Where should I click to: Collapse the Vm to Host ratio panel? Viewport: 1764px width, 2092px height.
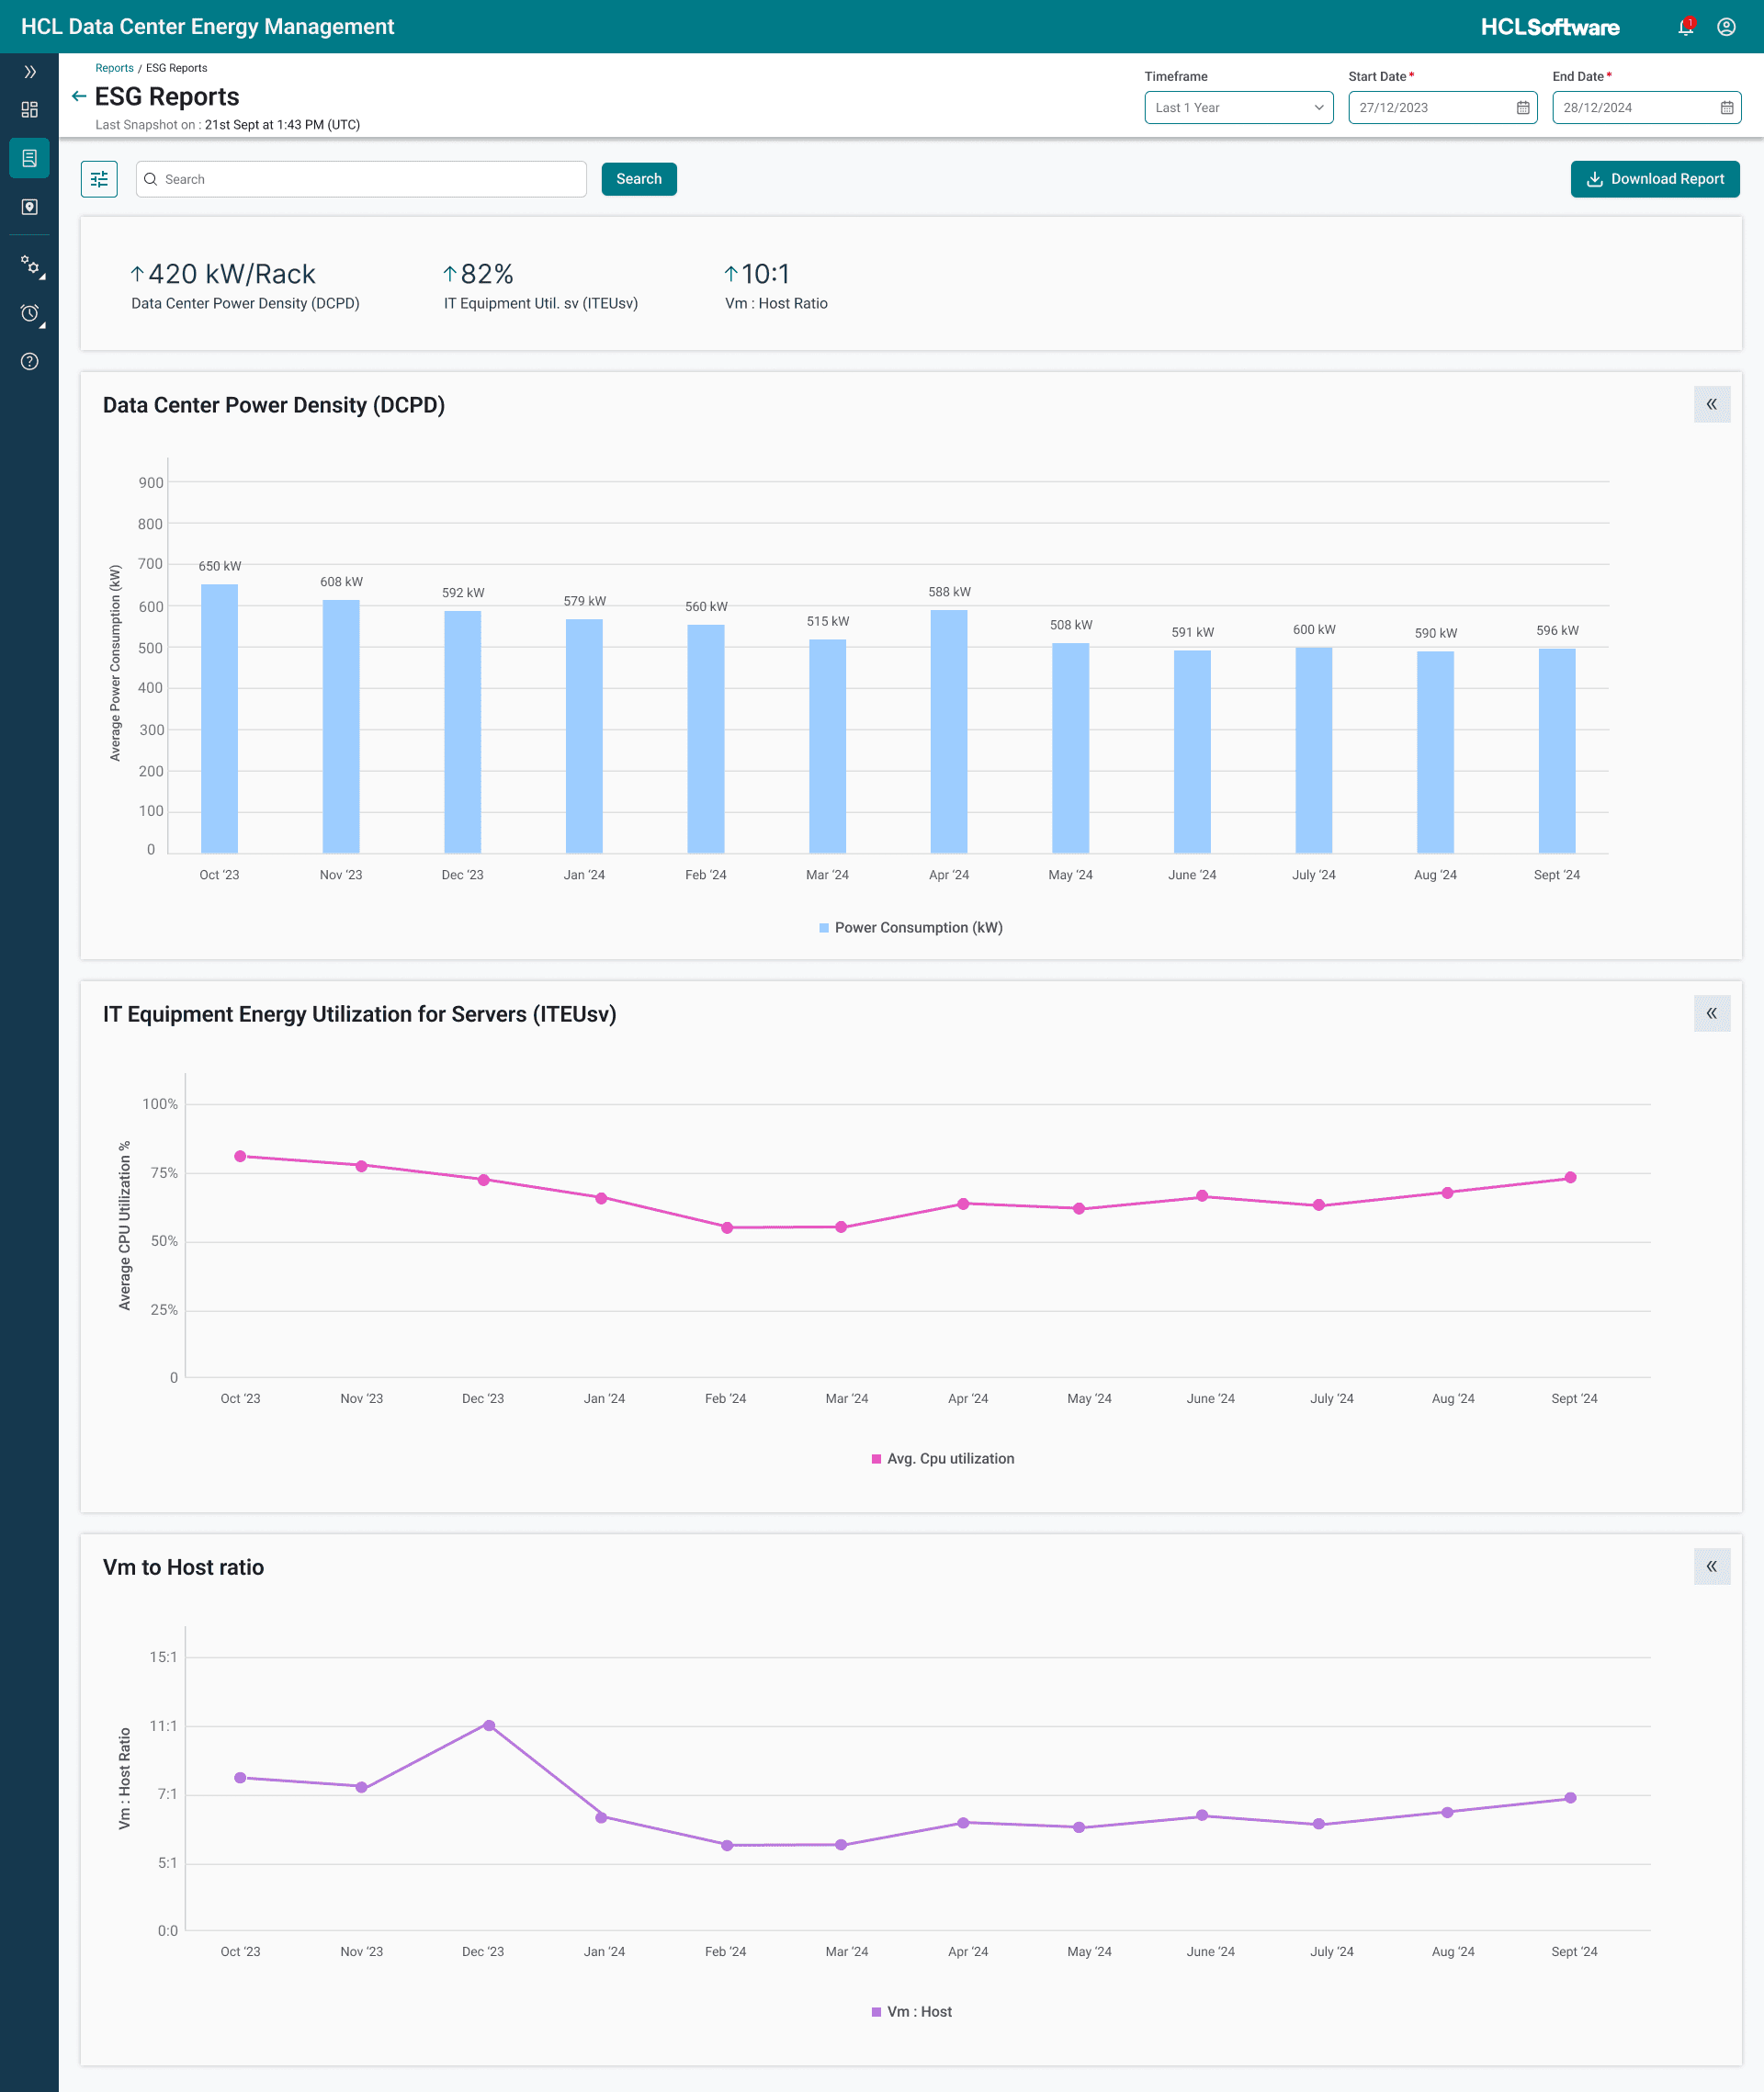(1711, 1566)
